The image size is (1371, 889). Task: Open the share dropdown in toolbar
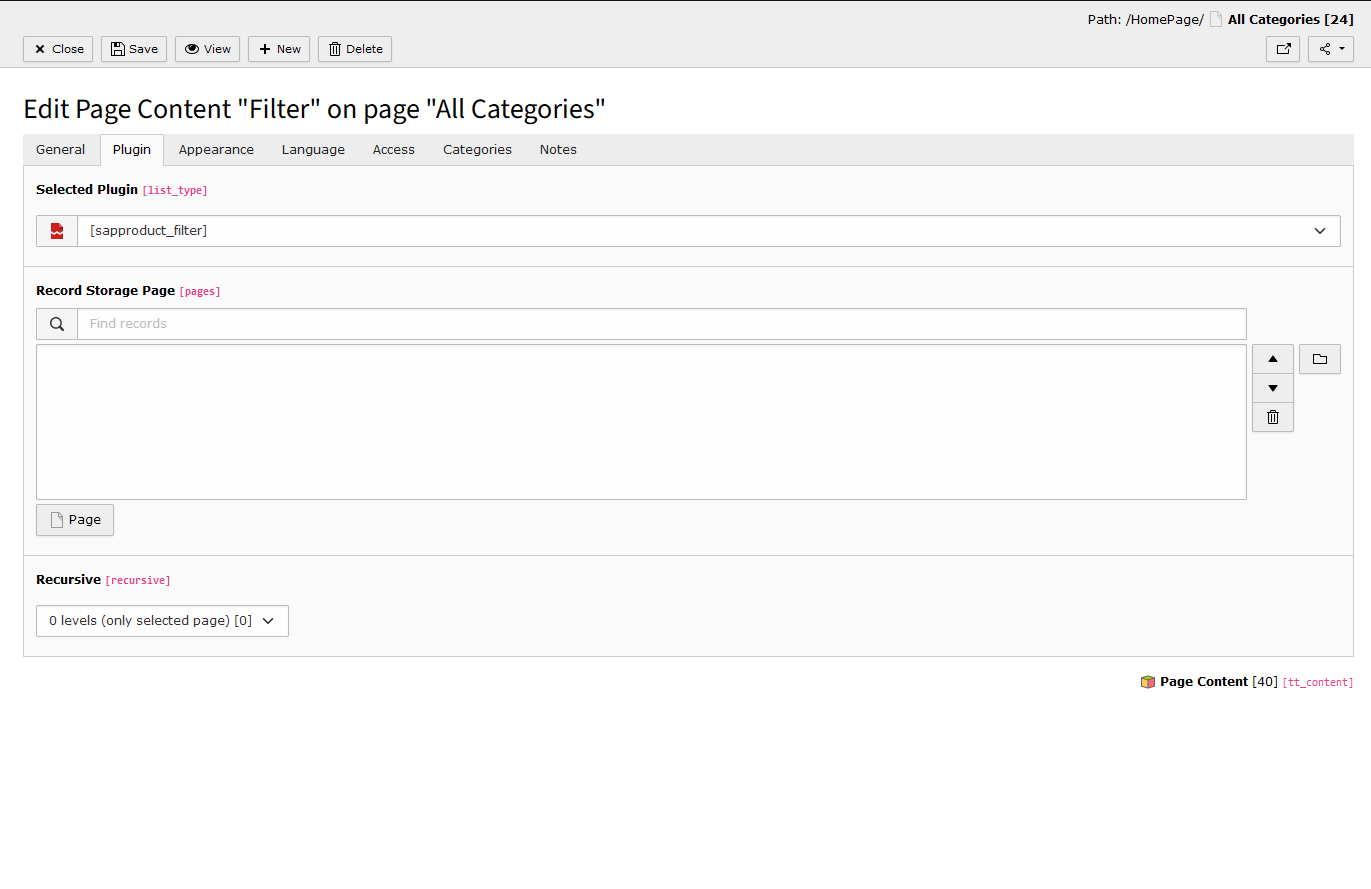click(1330, 49)
